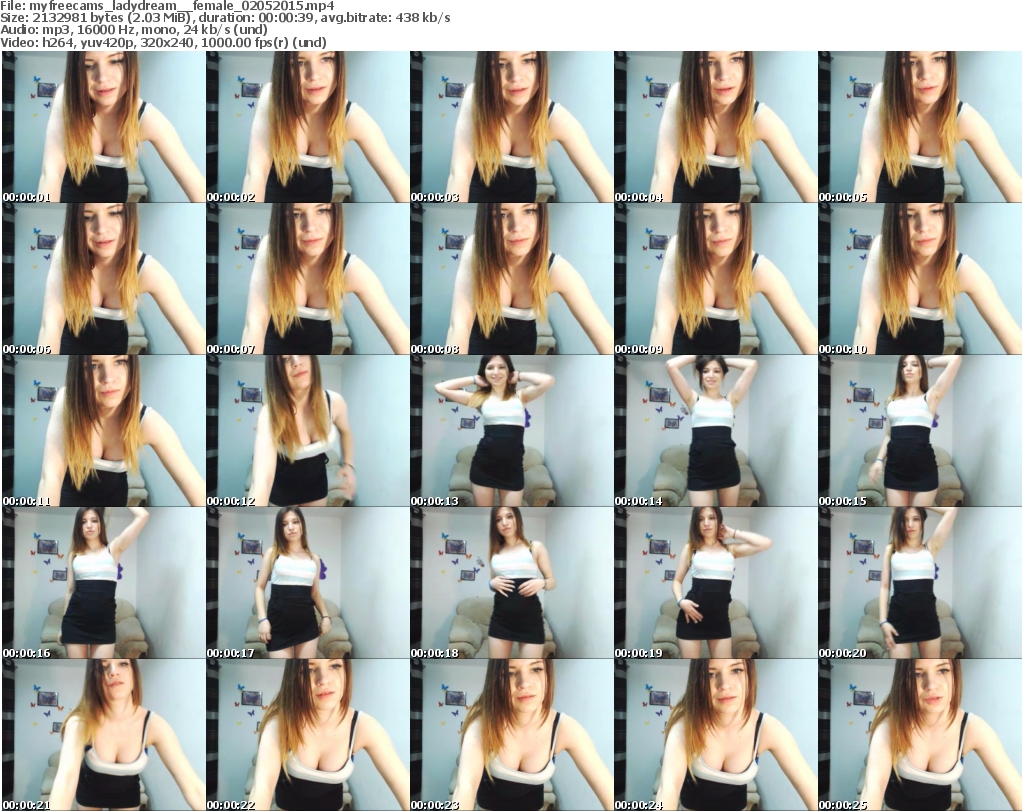Screen dimensions: 1024x811
Task: Choose the frame stamped 00:00:17
Action: point(308,583)
